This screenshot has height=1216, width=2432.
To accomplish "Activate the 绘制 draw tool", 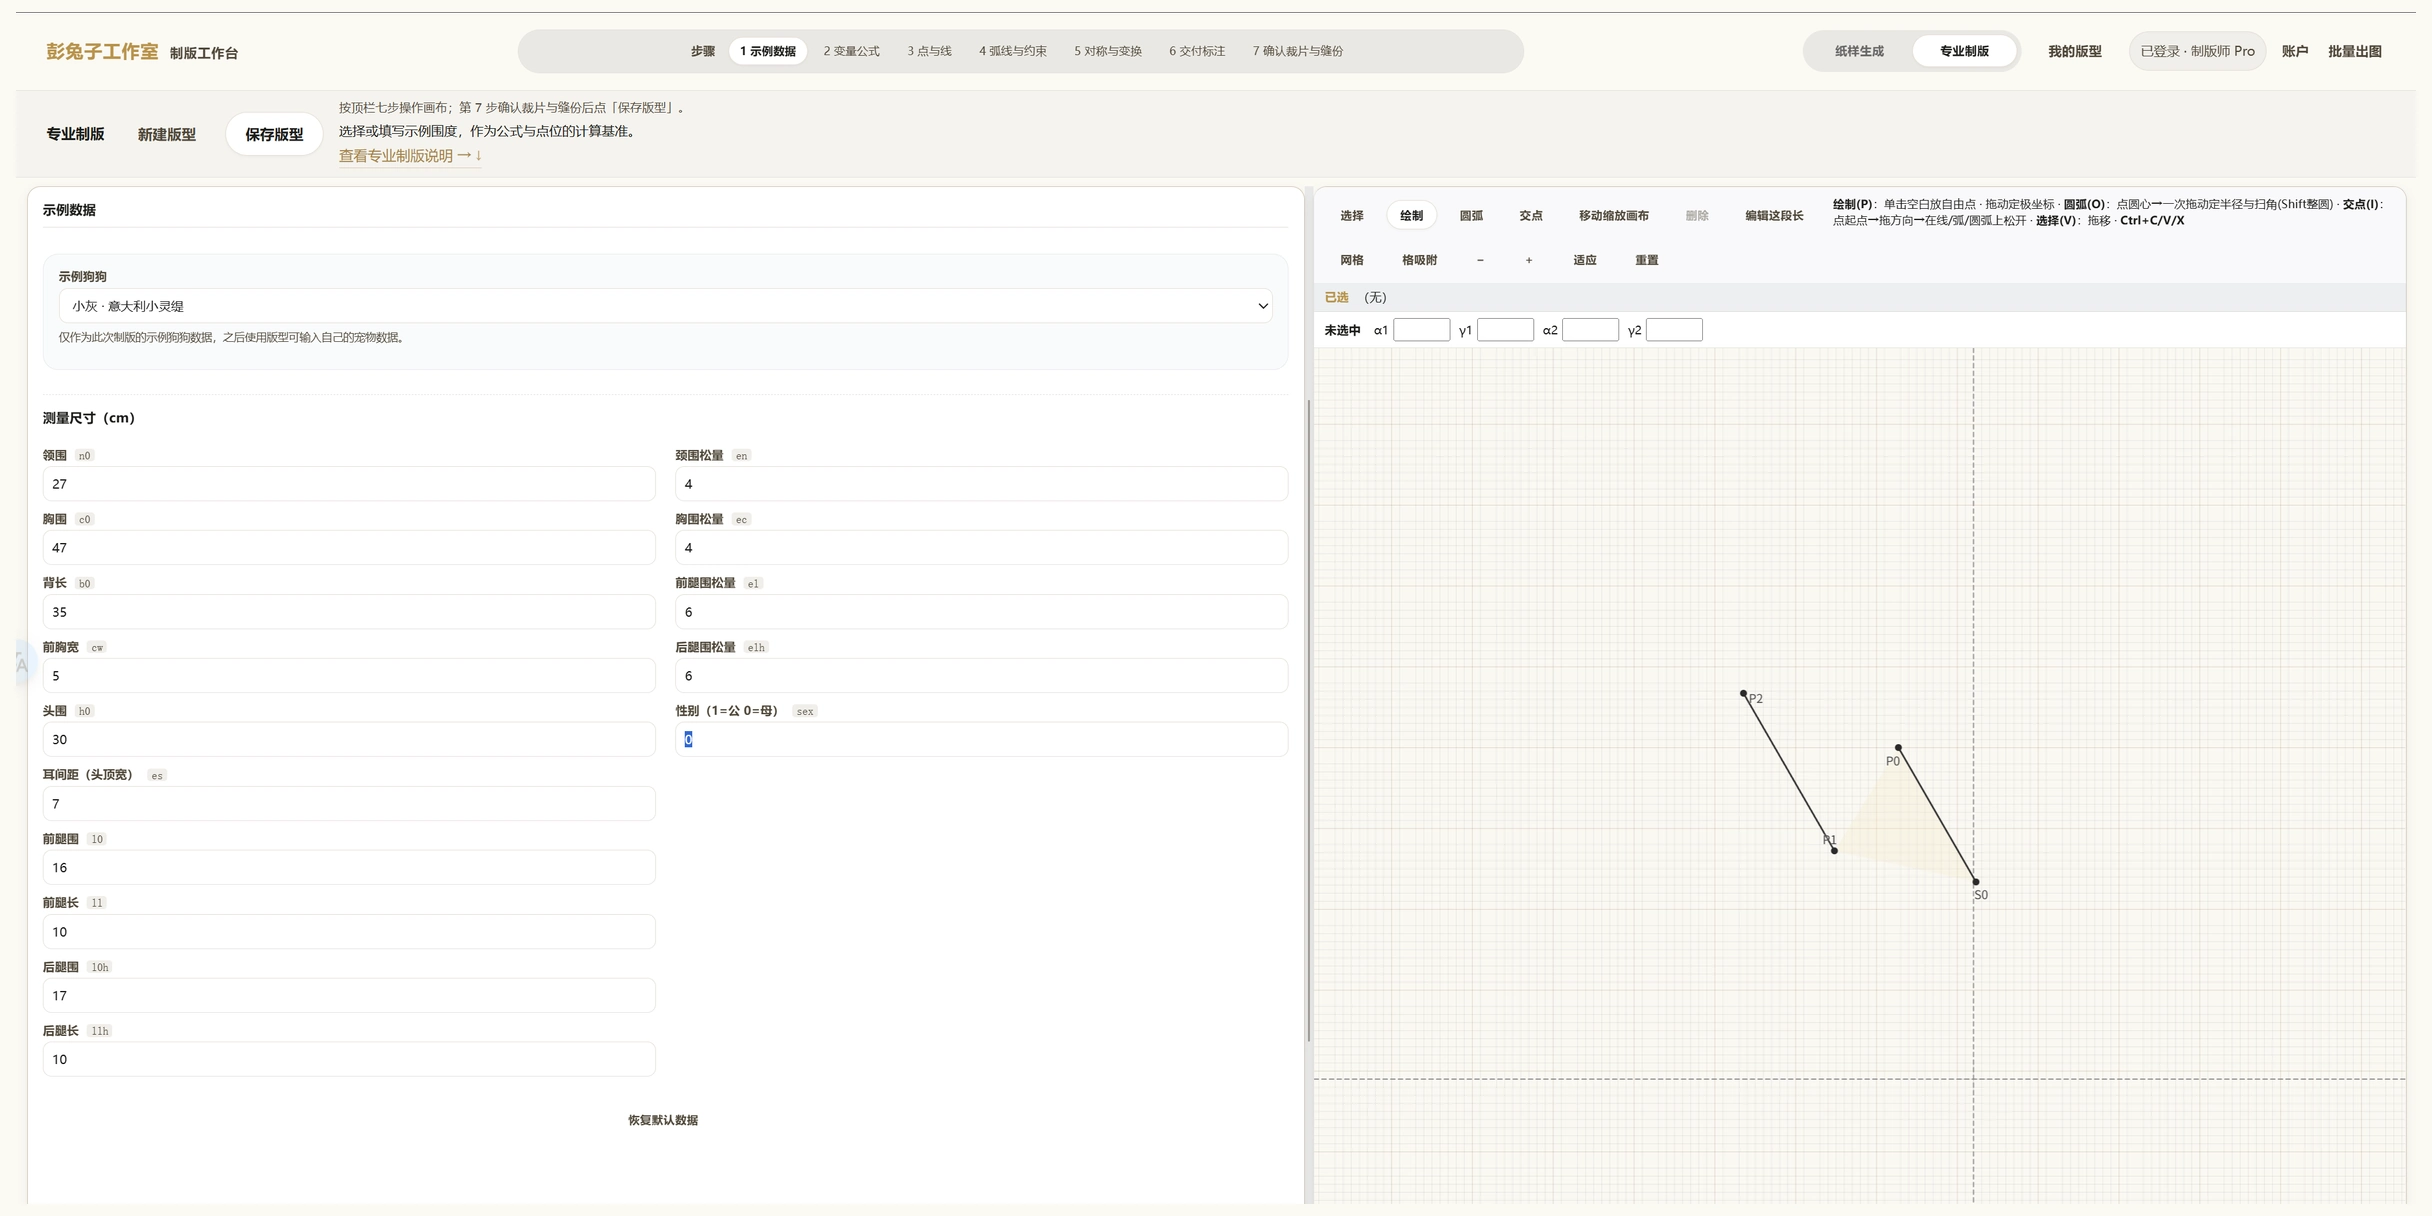I will click(x=1411, y=215).
